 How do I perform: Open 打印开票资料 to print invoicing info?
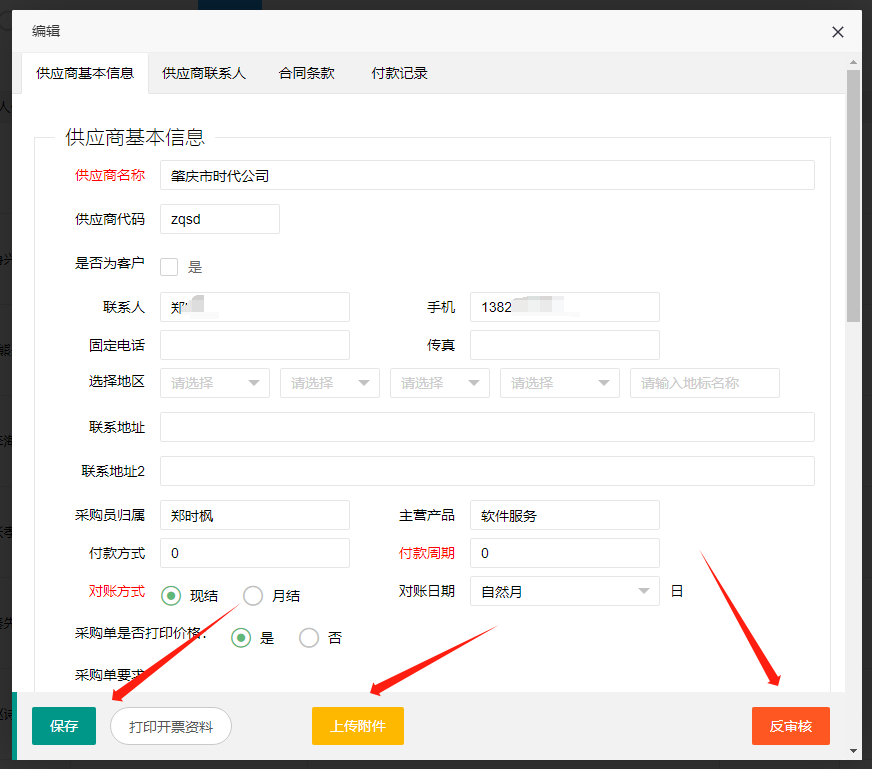click(170, 726)
